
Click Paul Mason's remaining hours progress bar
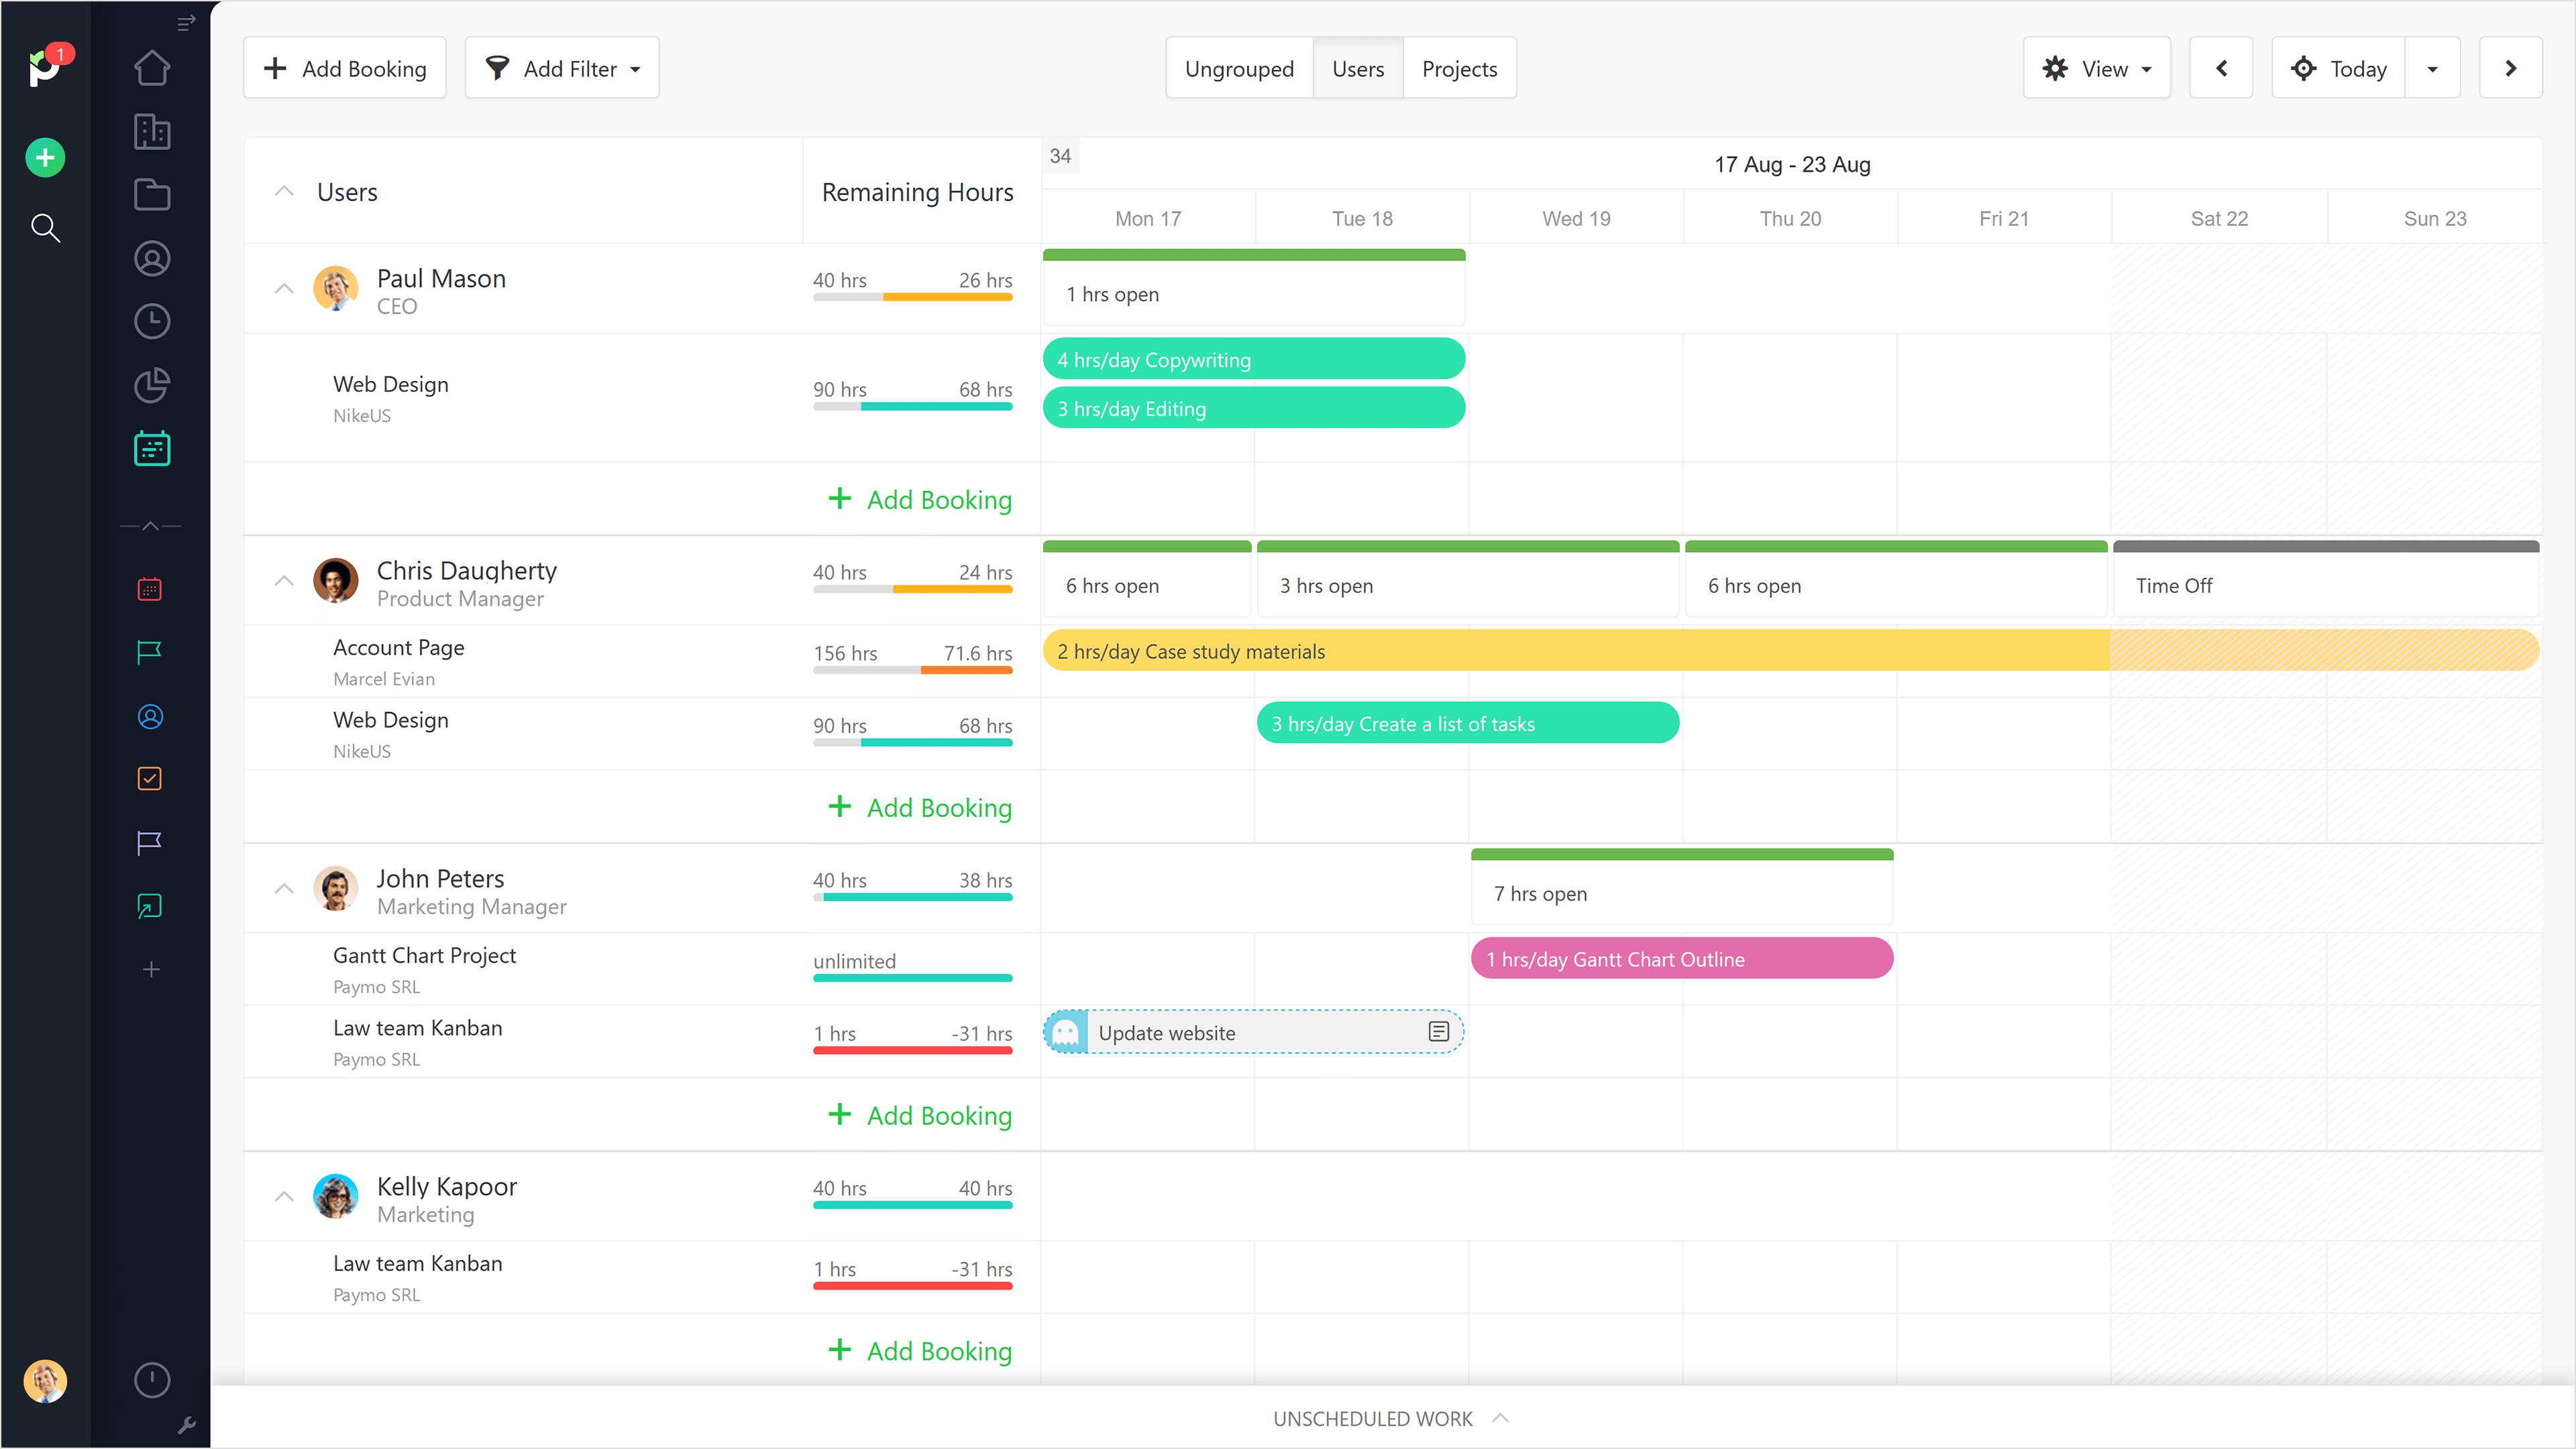[x=912, y=297]
